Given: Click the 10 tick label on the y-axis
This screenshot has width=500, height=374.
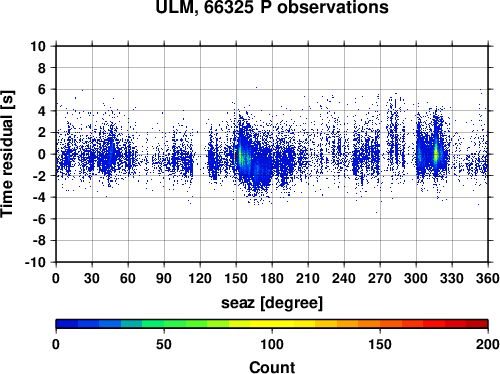Looking at the screenshot, I should pos(38,46).
